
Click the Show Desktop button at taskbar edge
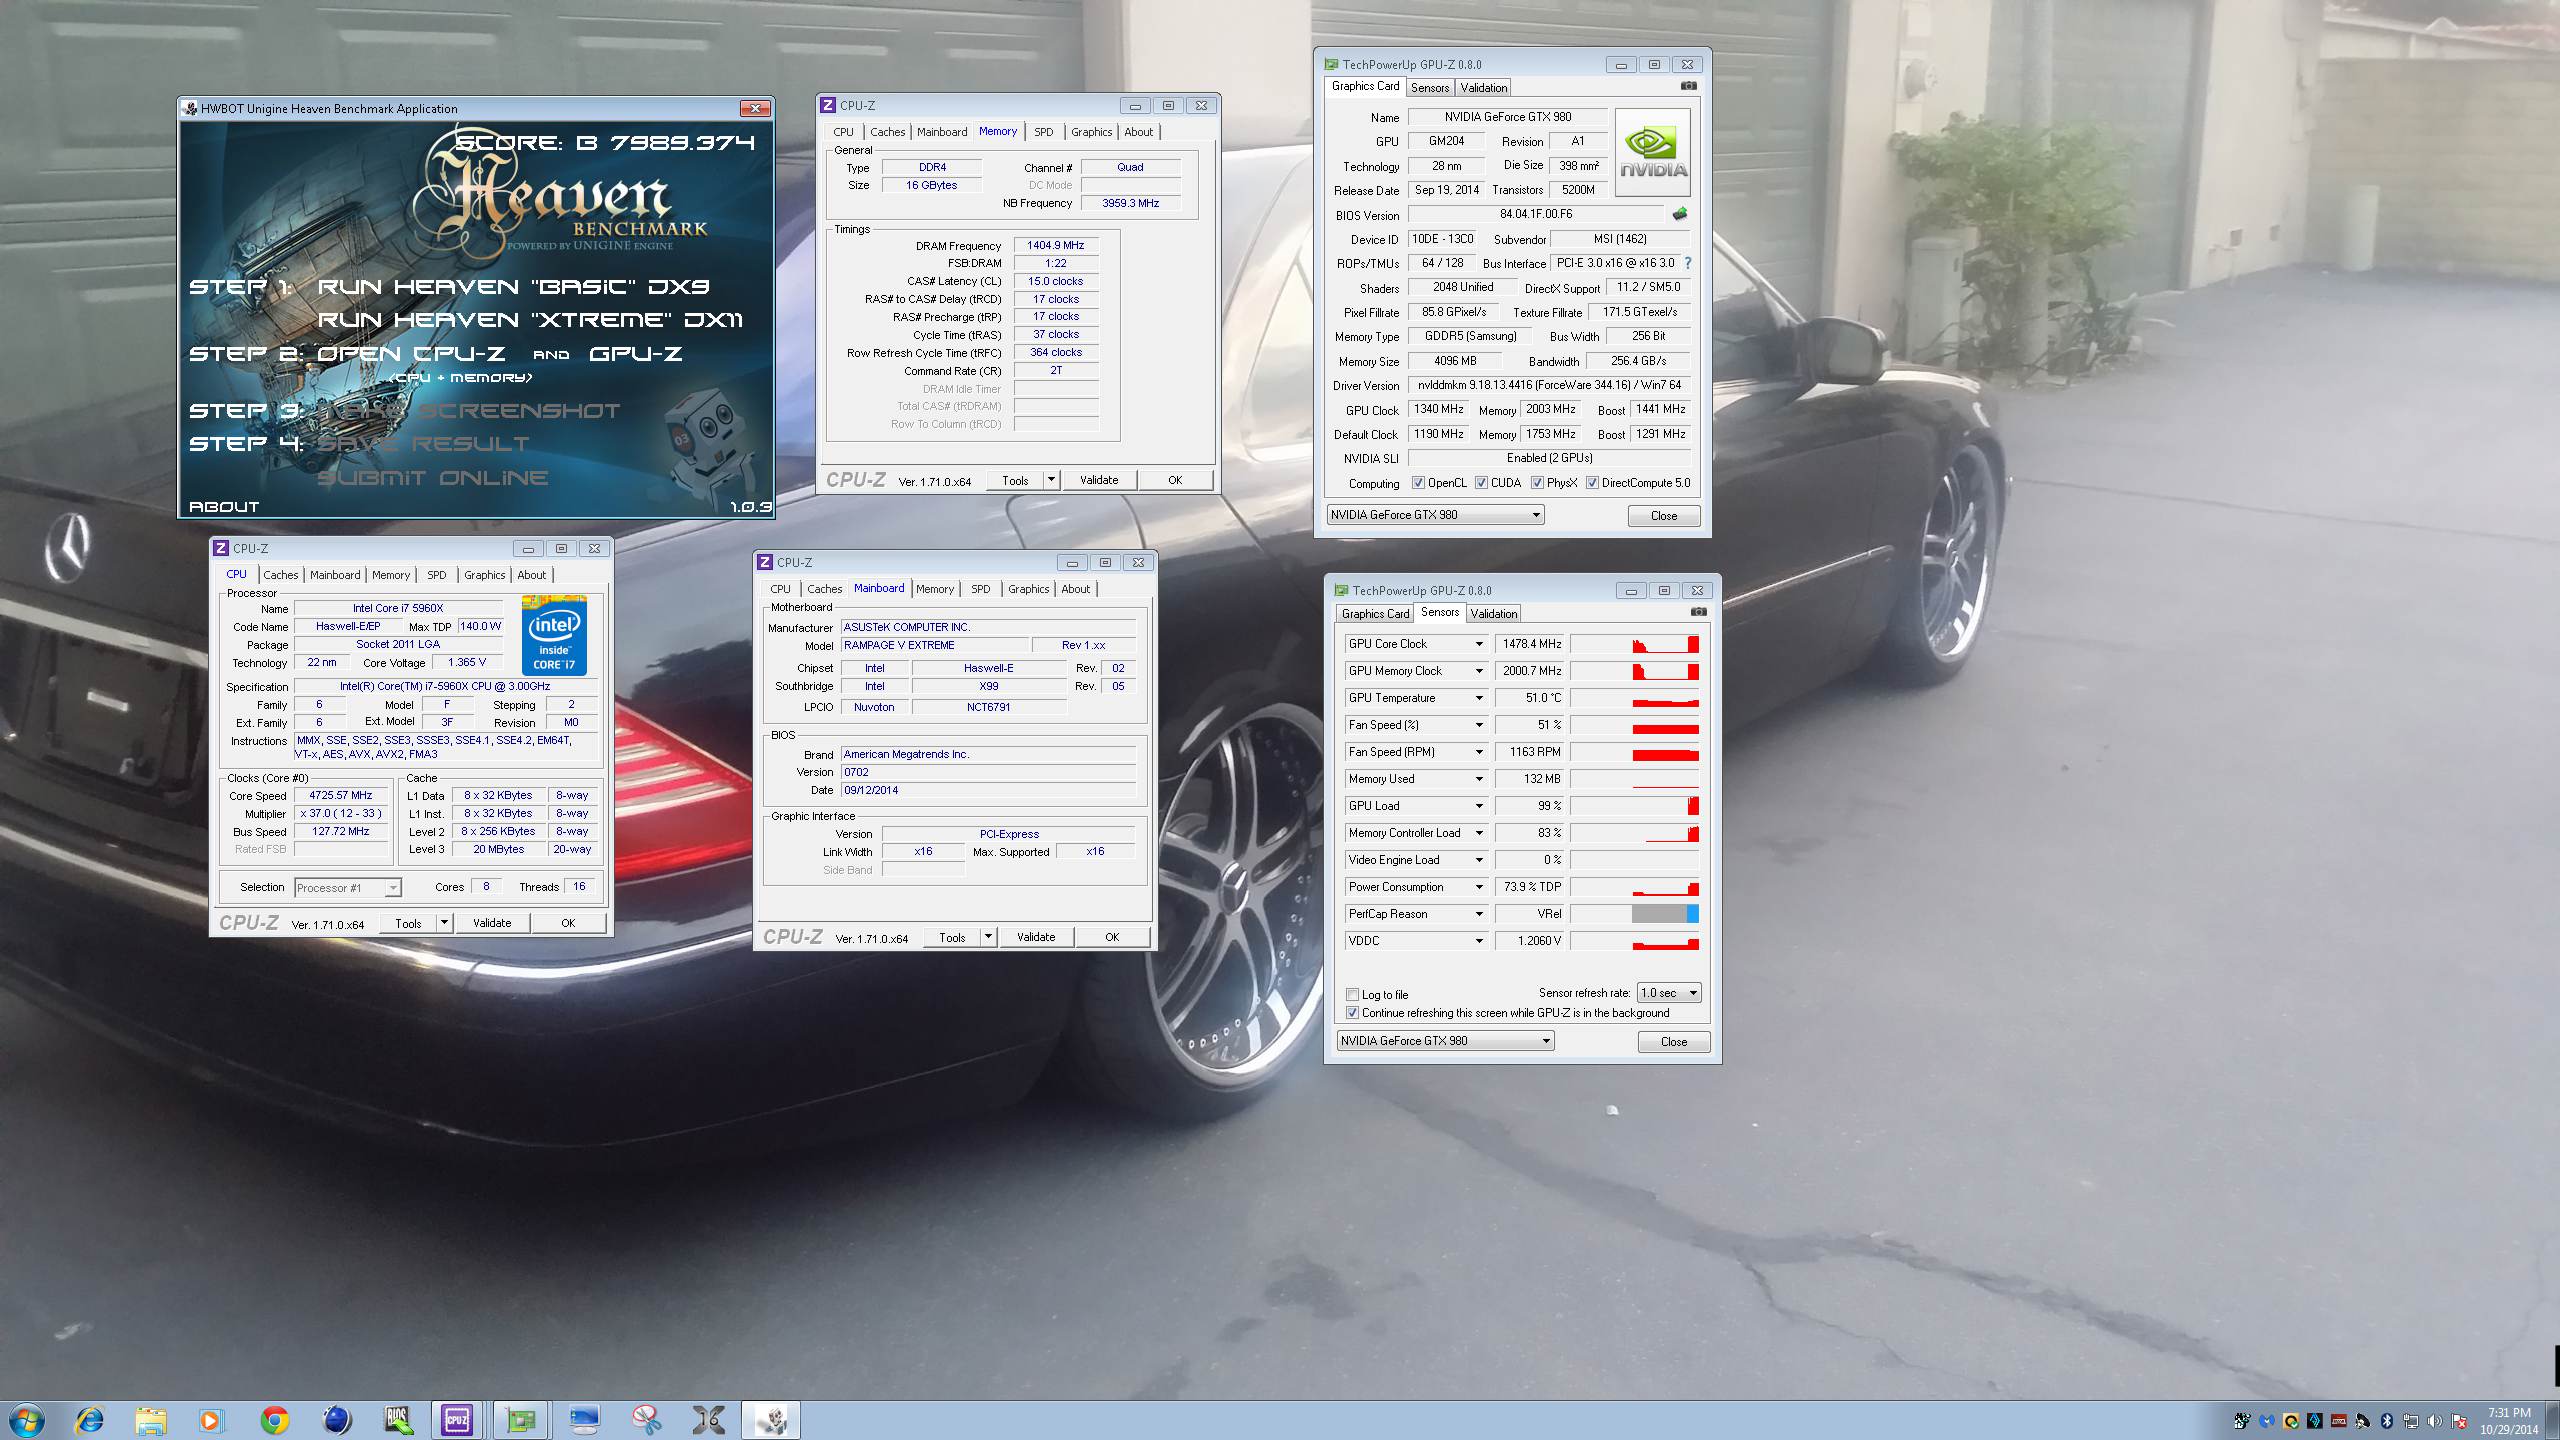click(x=2553, y=1420)
